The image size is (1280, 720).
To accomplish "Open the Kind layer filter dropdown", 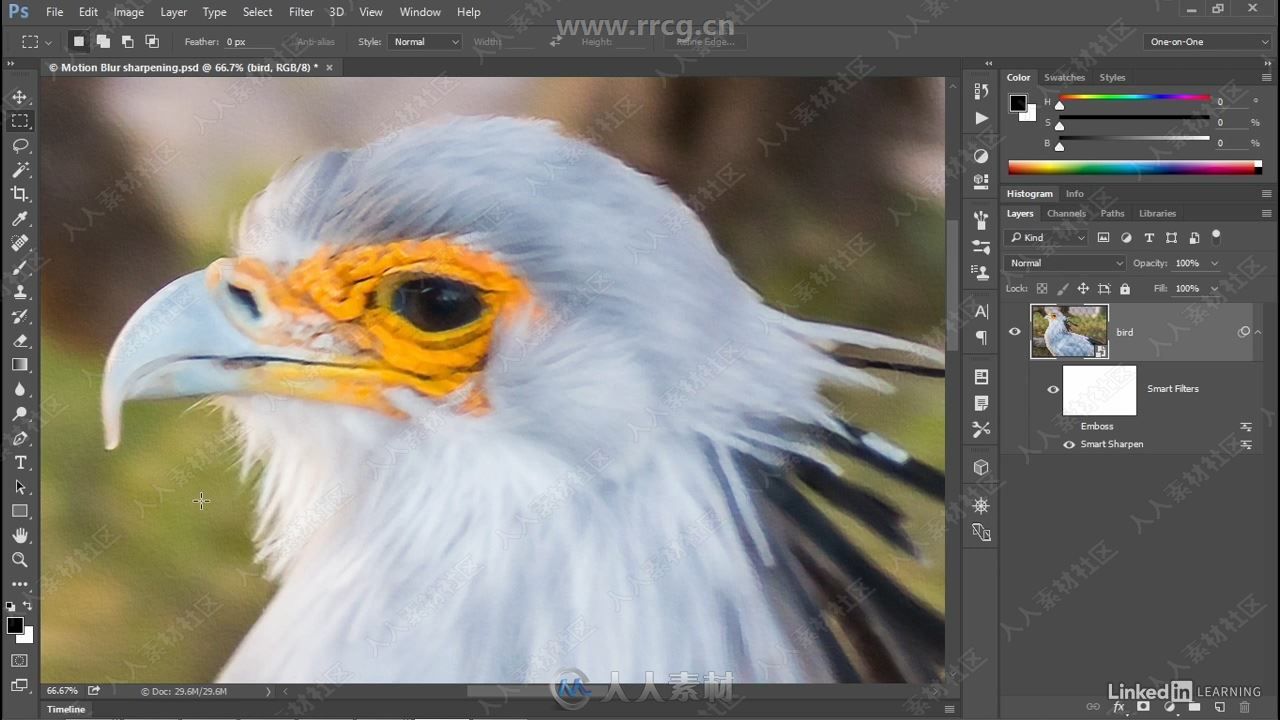I will point(1046,238).
